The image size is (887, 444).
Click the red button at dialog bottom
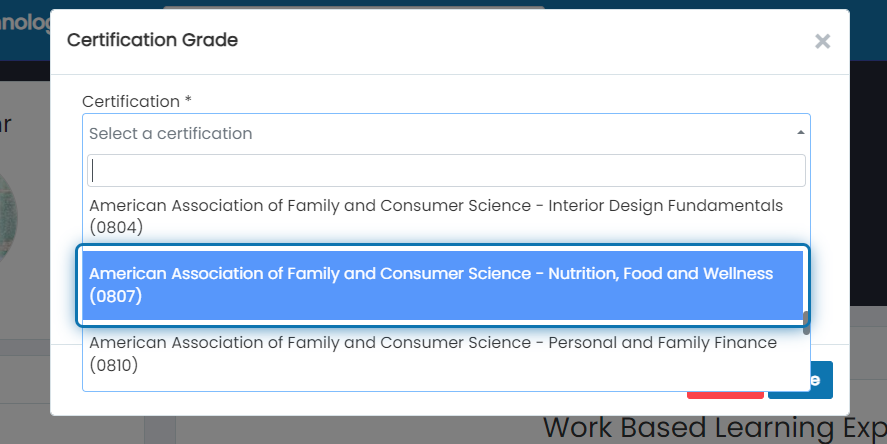(725, 395)
